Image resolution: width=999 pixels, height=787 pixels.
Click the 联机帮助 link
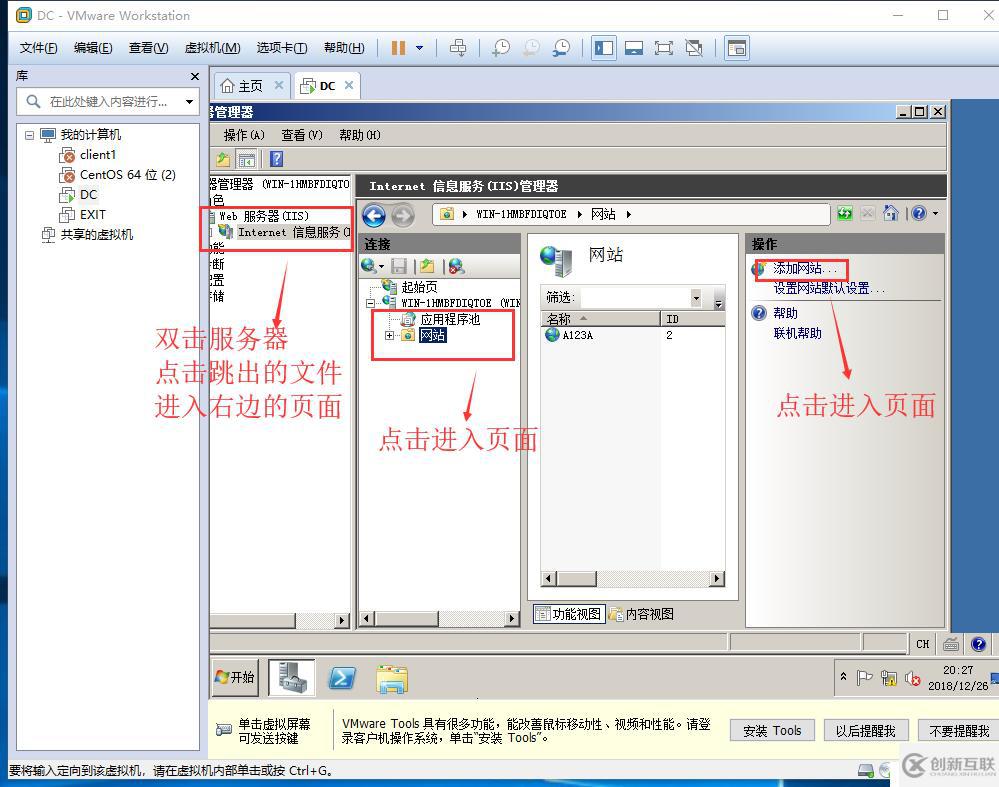(x=797, y=333)
